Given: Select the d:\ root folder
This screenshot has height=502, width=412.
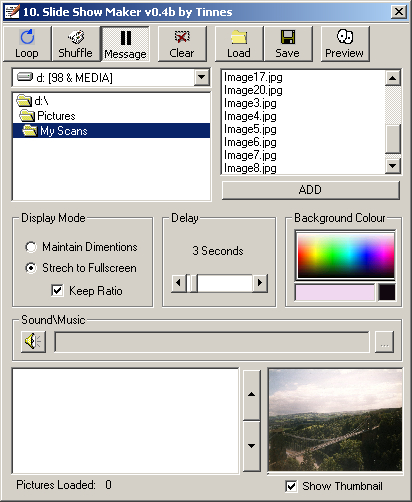Looking at the screenshot, I should point(111,101).
